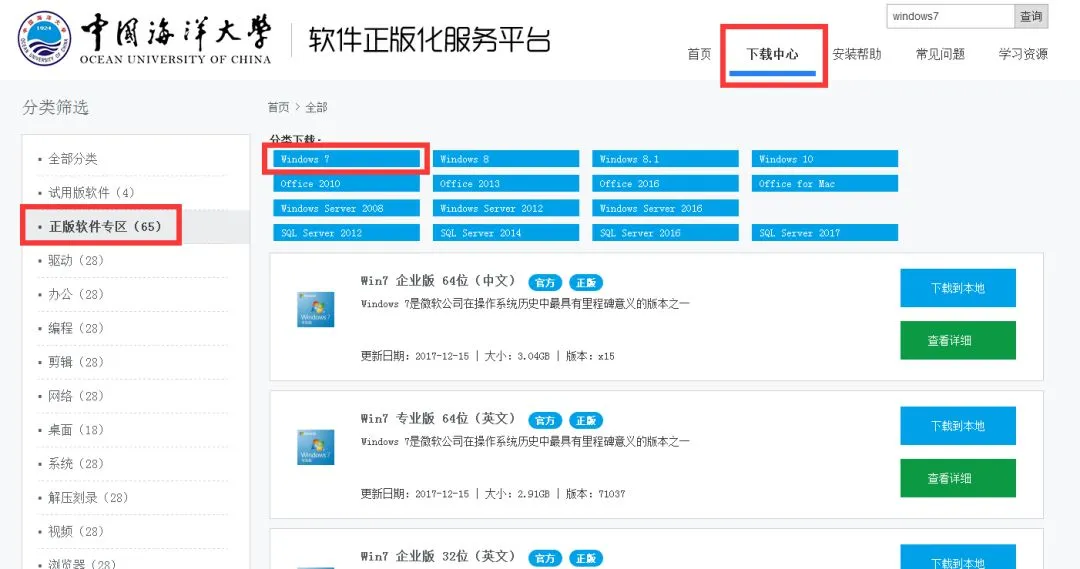Select 试用版软件 (4) category
Image resolution: width=1080 pixels, height=569 pixels.
click(x=91, y=193)
